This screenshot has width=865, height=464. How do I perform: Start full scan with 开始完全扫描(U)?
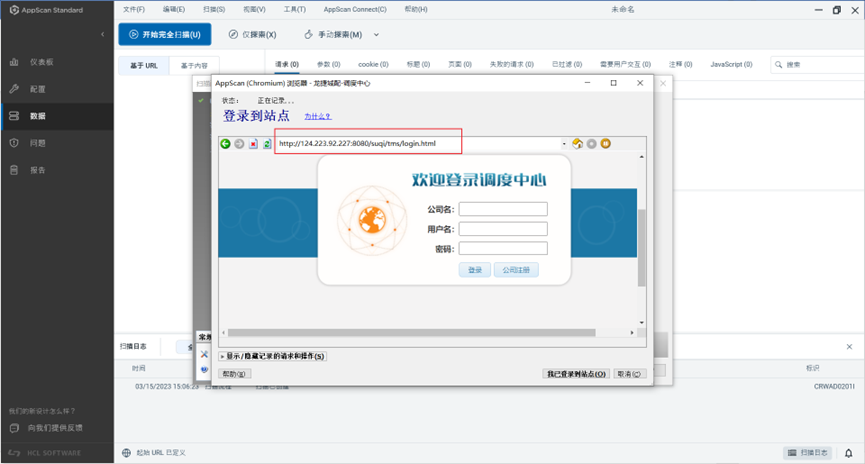[x=165, y=34]
